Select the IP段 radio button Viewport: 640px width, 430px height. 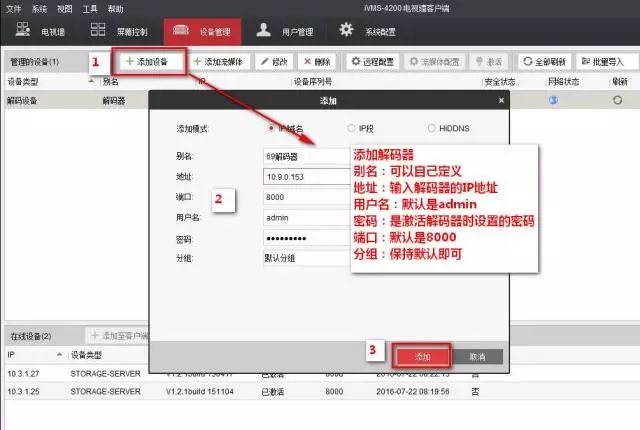coord(350,128)
